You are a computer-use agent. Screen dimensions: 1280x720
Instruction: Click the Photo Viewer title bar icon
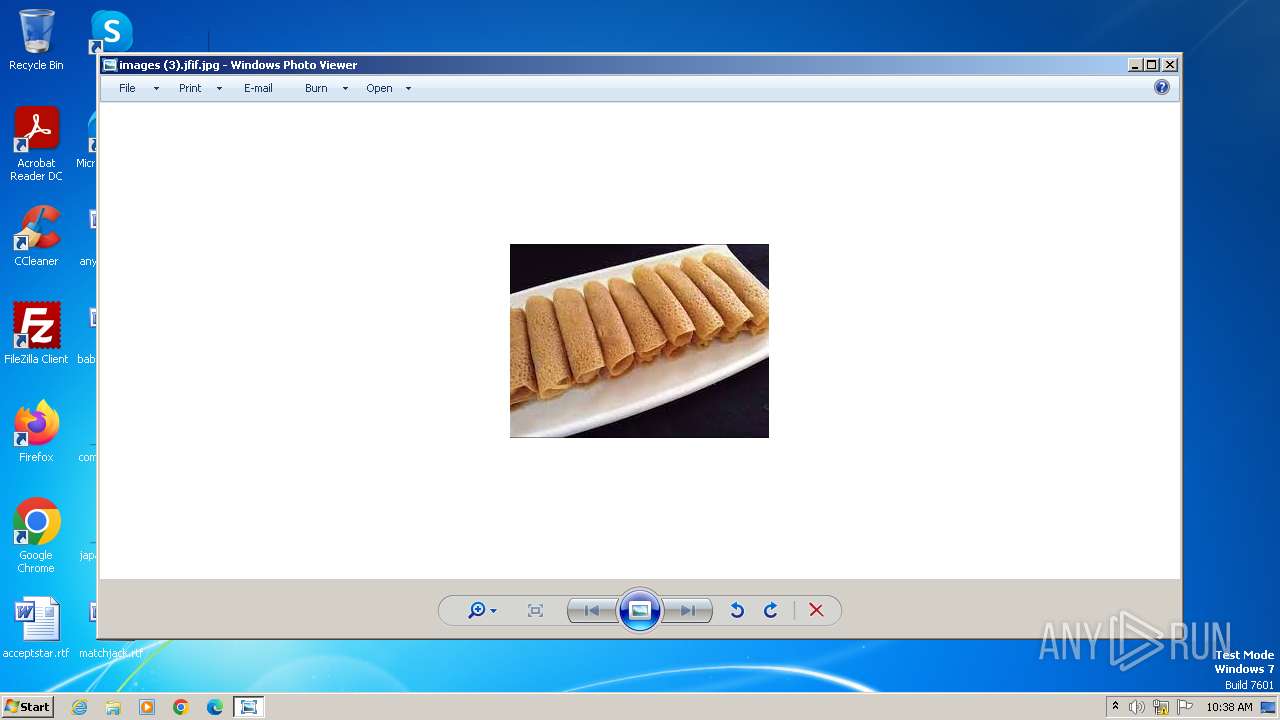110,65
